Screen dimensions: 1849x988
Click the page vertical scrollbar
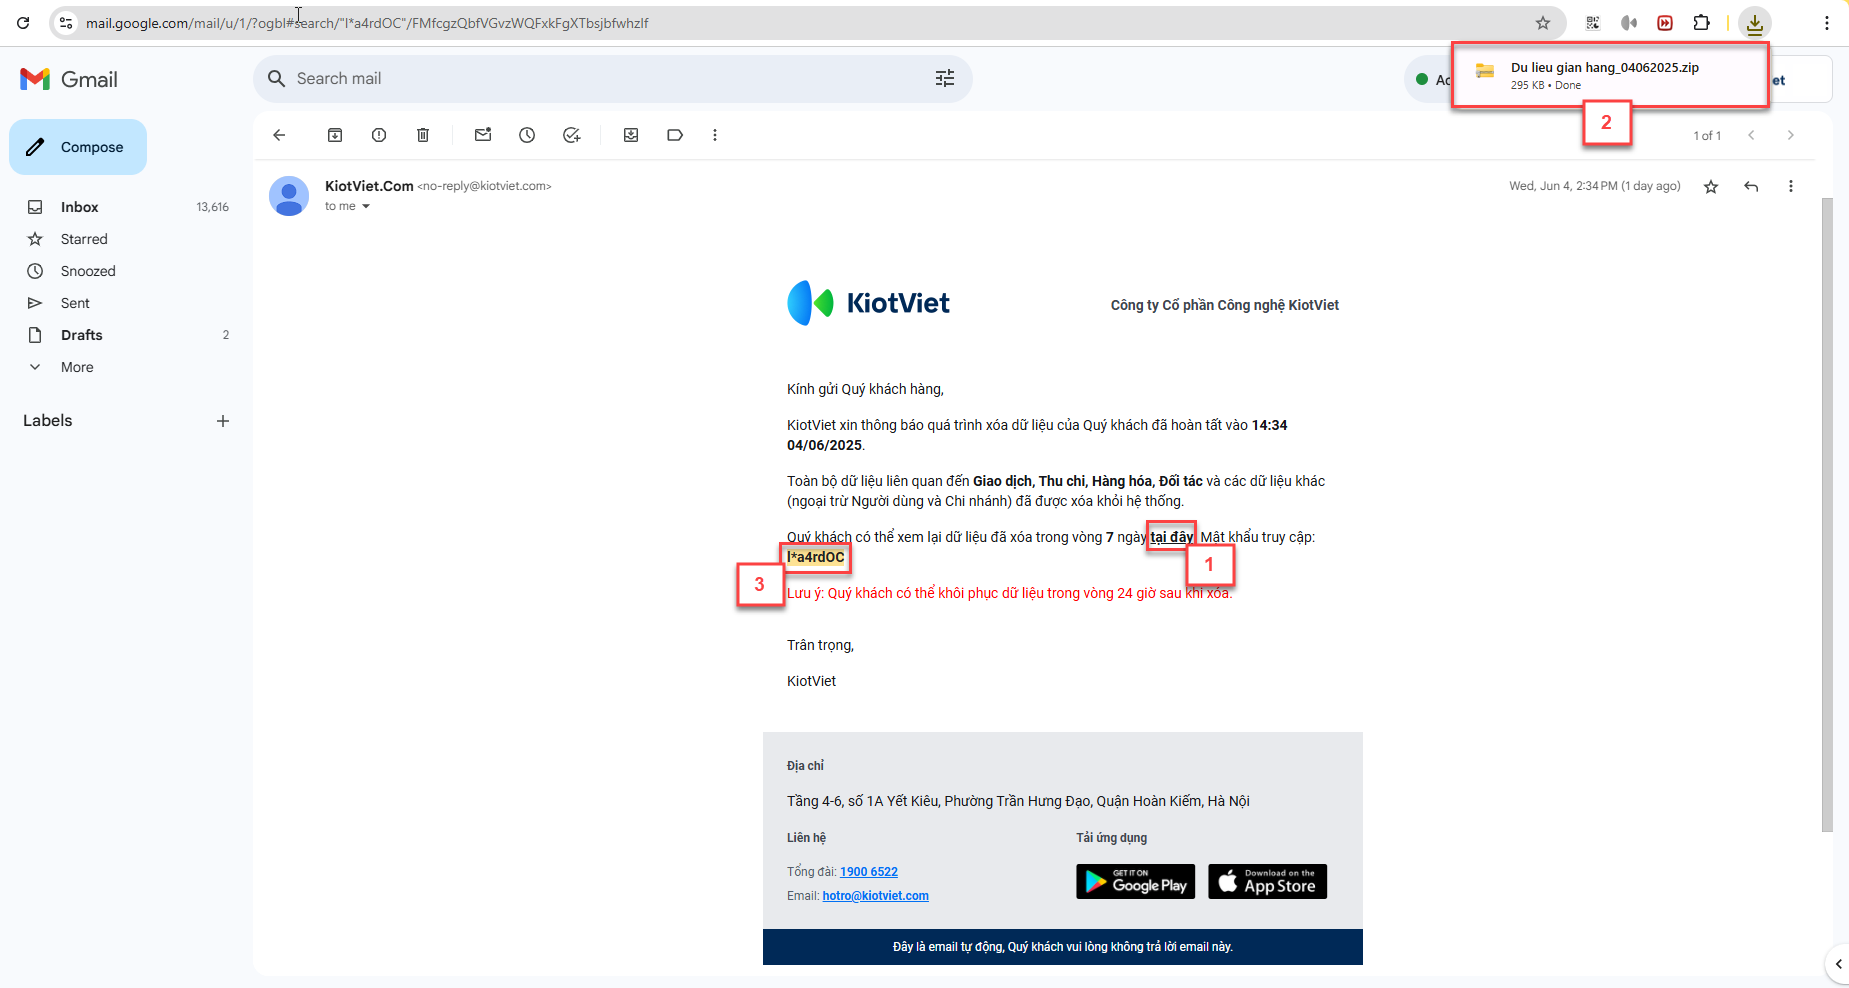tap(1827, 515)
